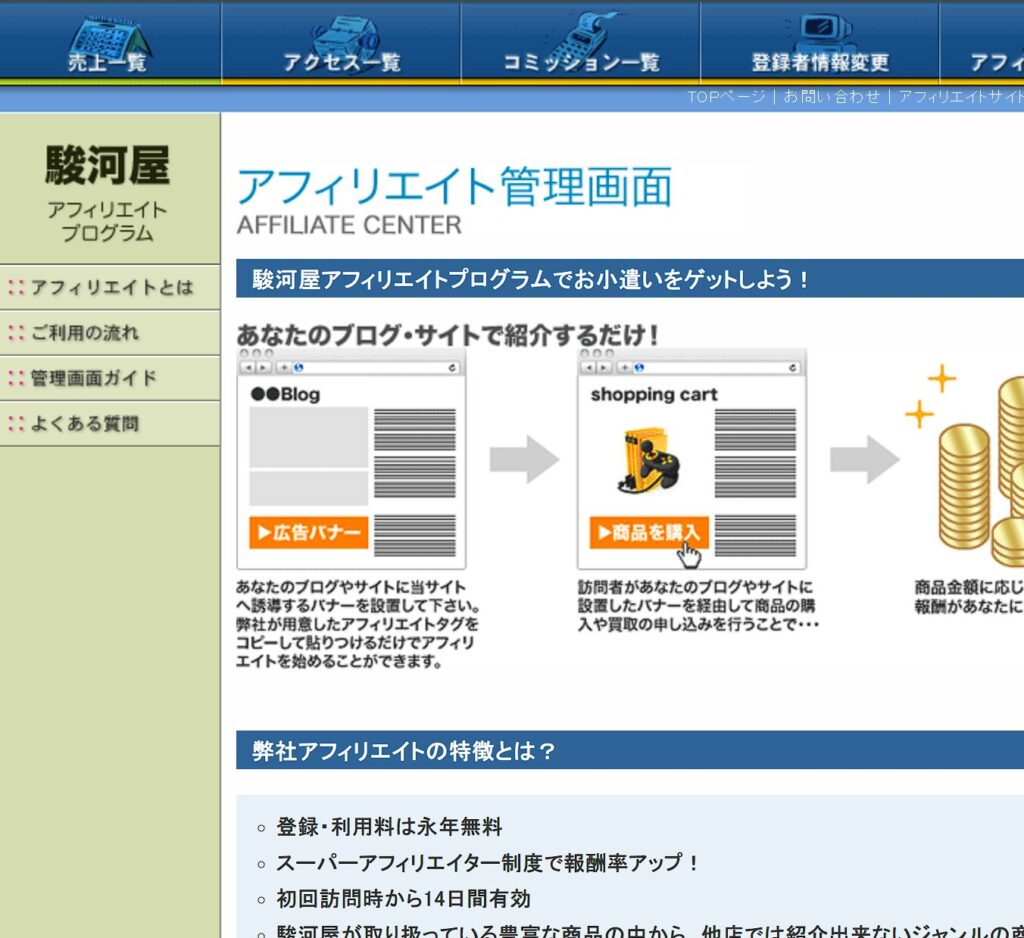Click the first gray arrow graphic
1024x938 pixels.
pos(524,460)
